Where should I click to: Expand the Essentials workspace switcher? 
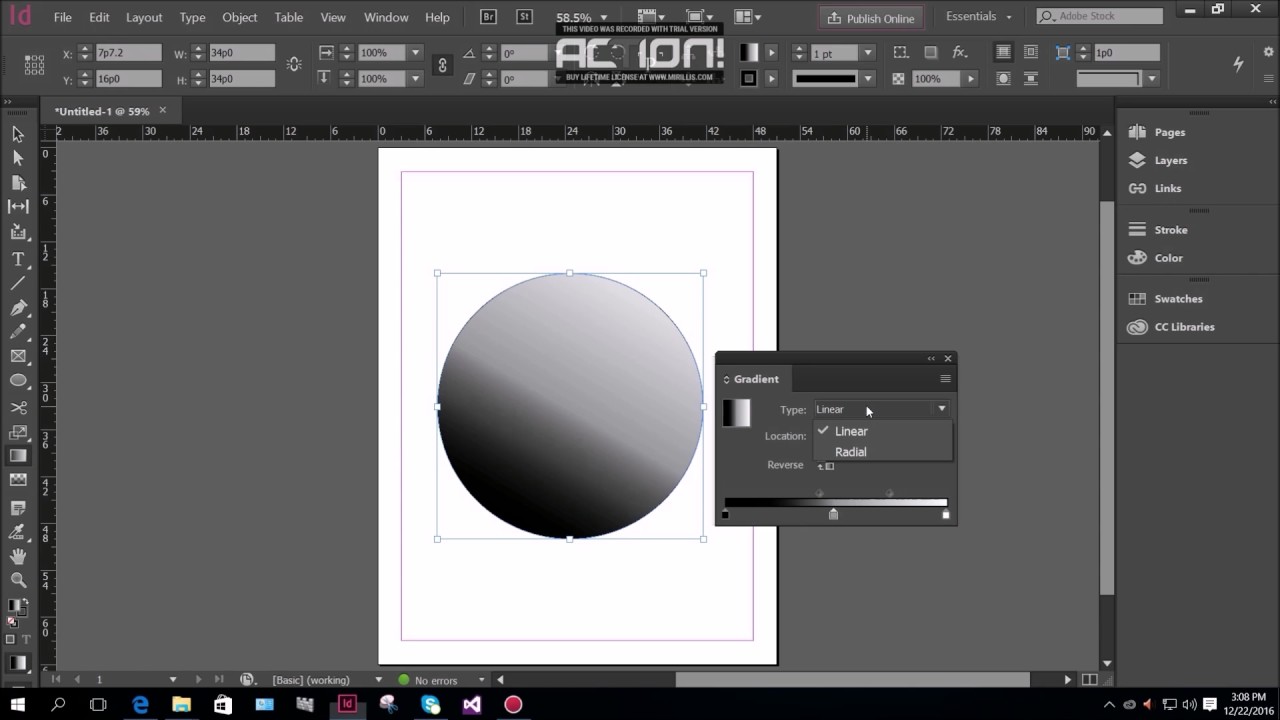979,17
